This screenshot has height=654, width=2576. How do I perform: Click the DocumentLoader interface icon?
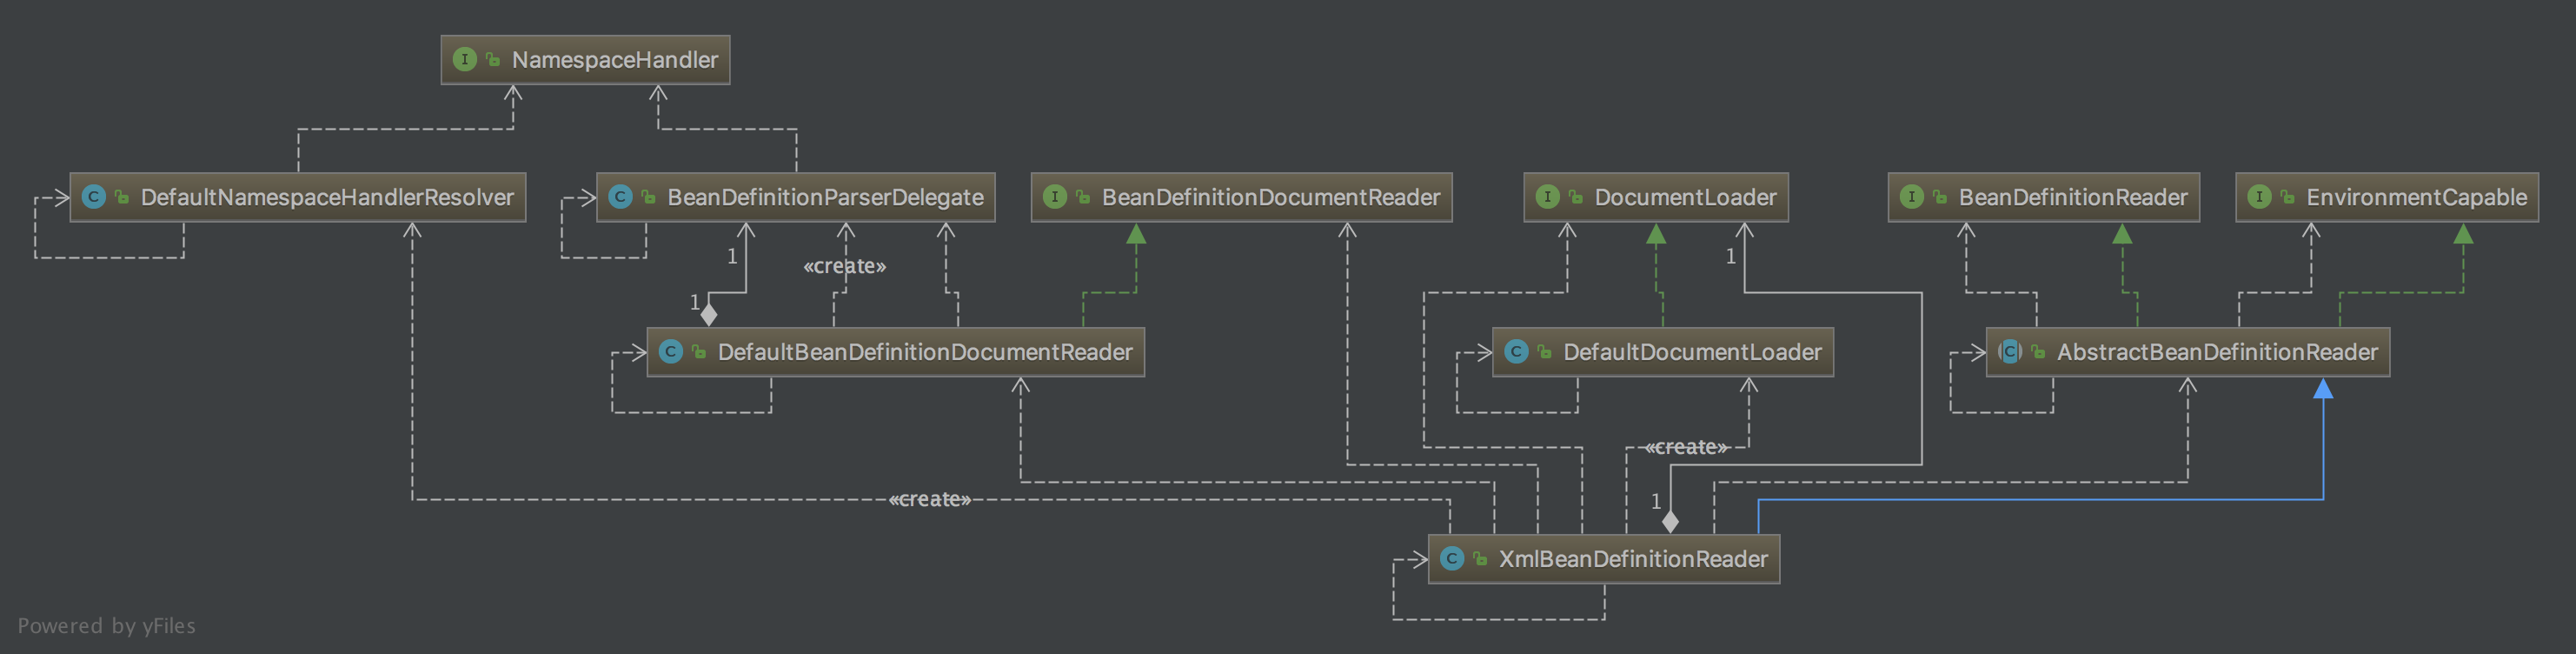tap(1547, 197)
